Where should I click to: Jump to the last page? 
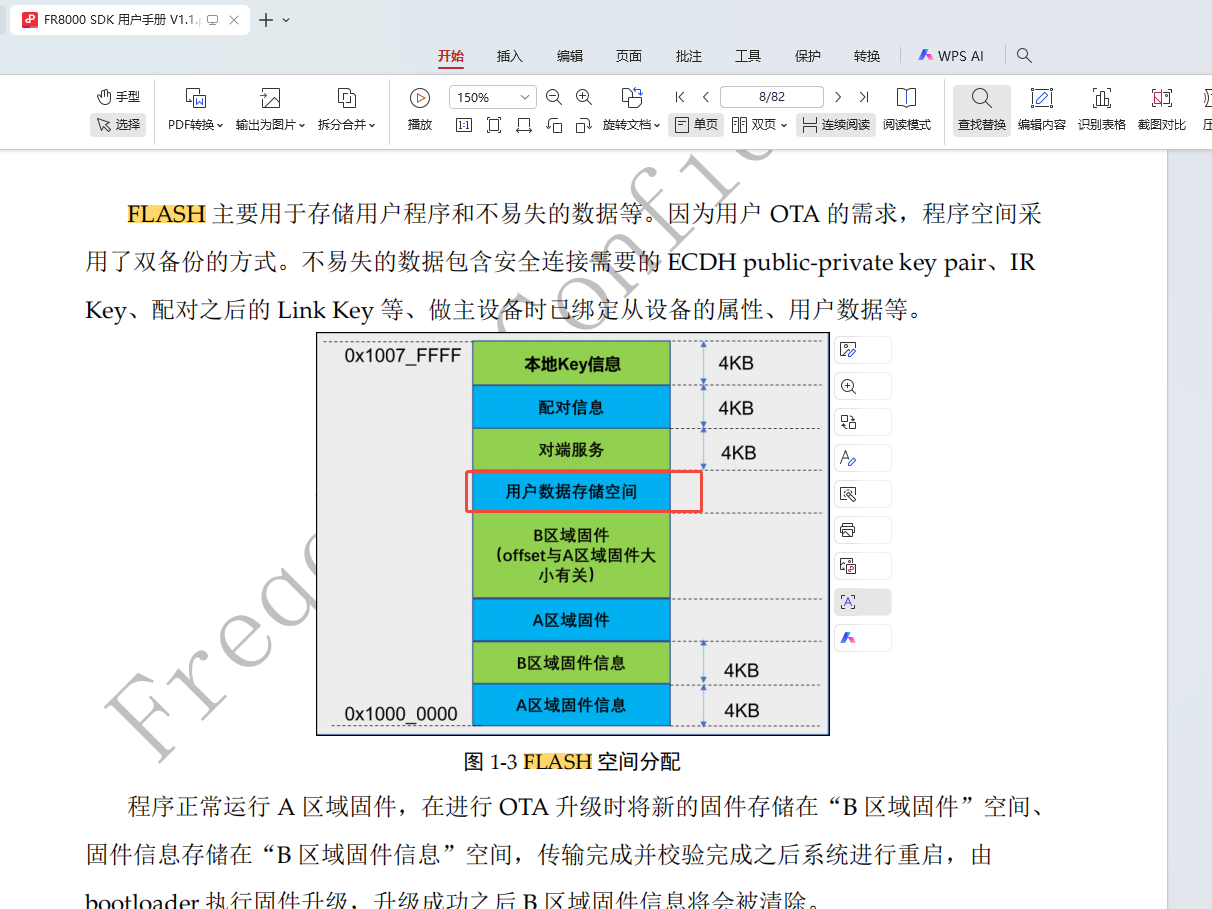[x=864, y=97]
